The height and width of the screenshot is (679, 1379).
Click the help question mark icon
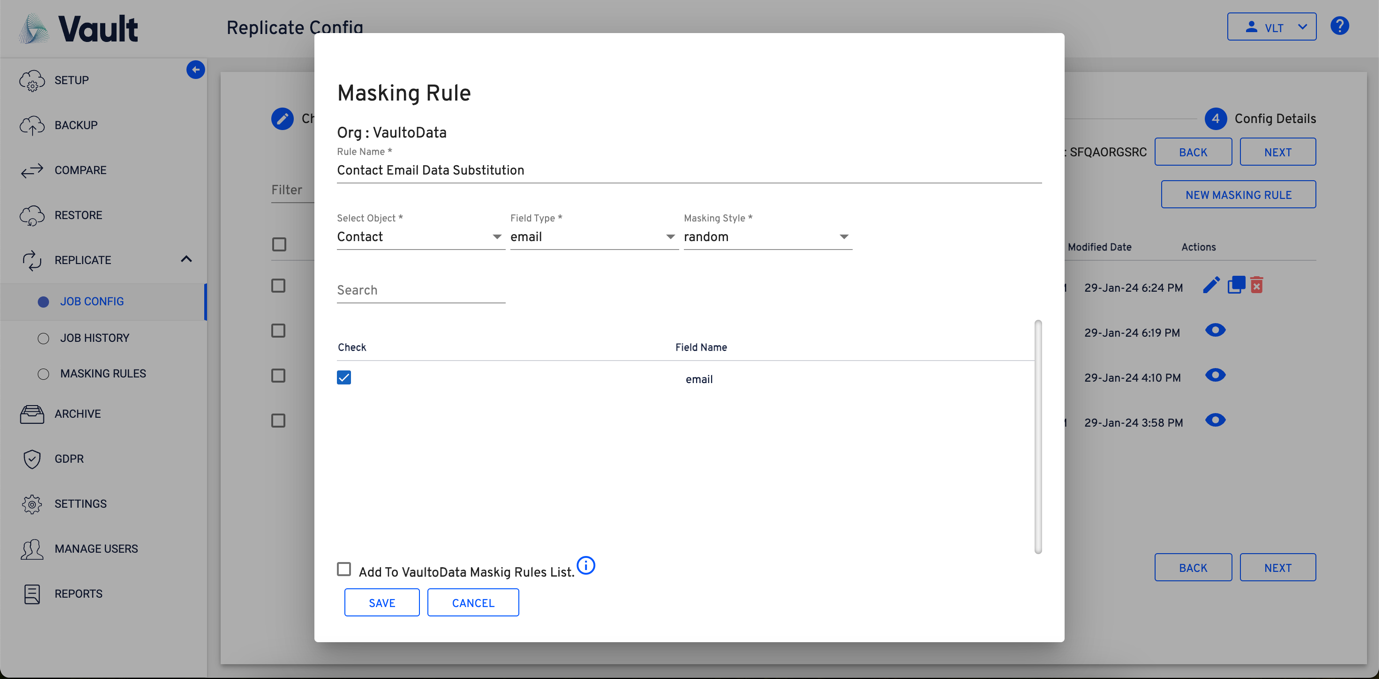click(1339, 27)
